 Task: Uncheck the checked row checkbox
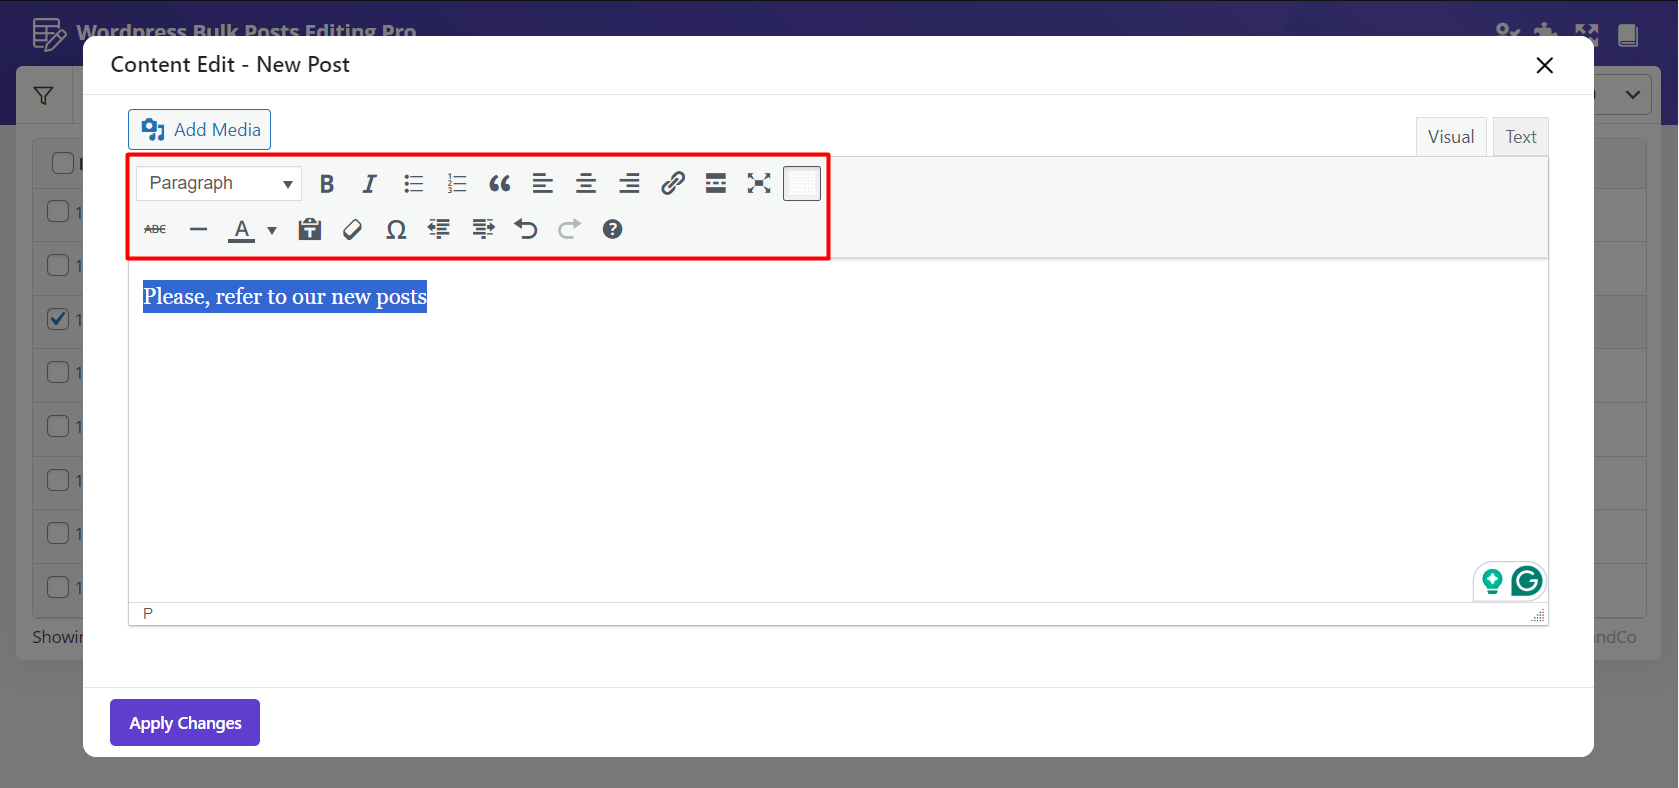click(x=58, y=319)
